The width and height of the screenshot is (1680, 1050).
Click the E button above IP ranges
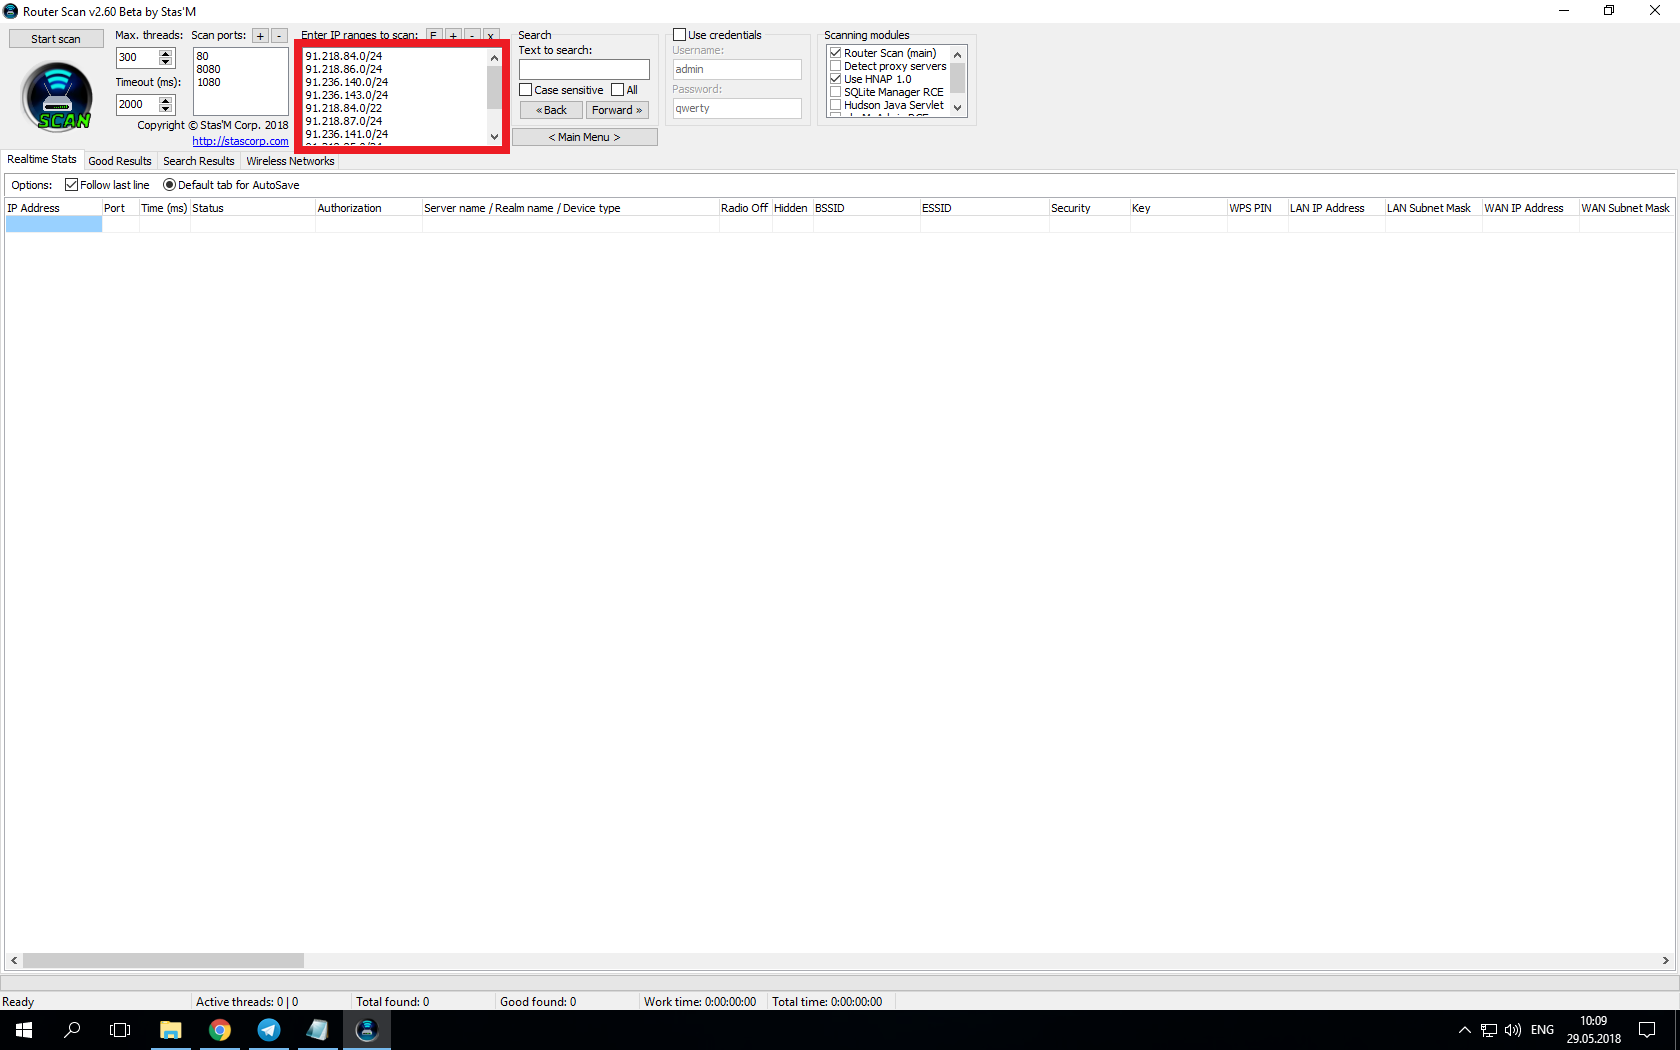[433, 36]
